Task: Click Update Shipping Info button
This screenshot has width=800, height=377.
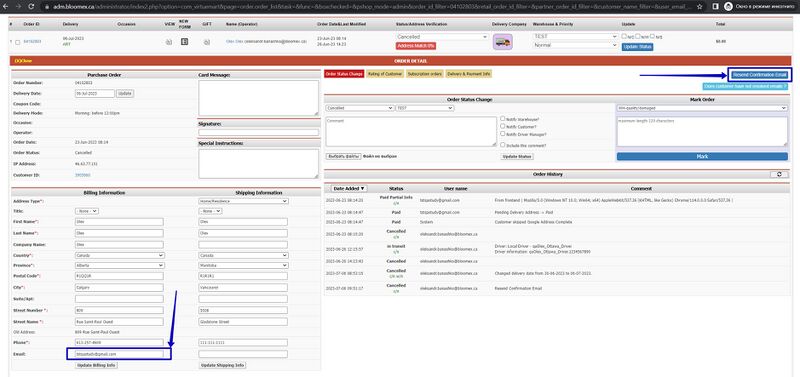Action: pos(222,366)
